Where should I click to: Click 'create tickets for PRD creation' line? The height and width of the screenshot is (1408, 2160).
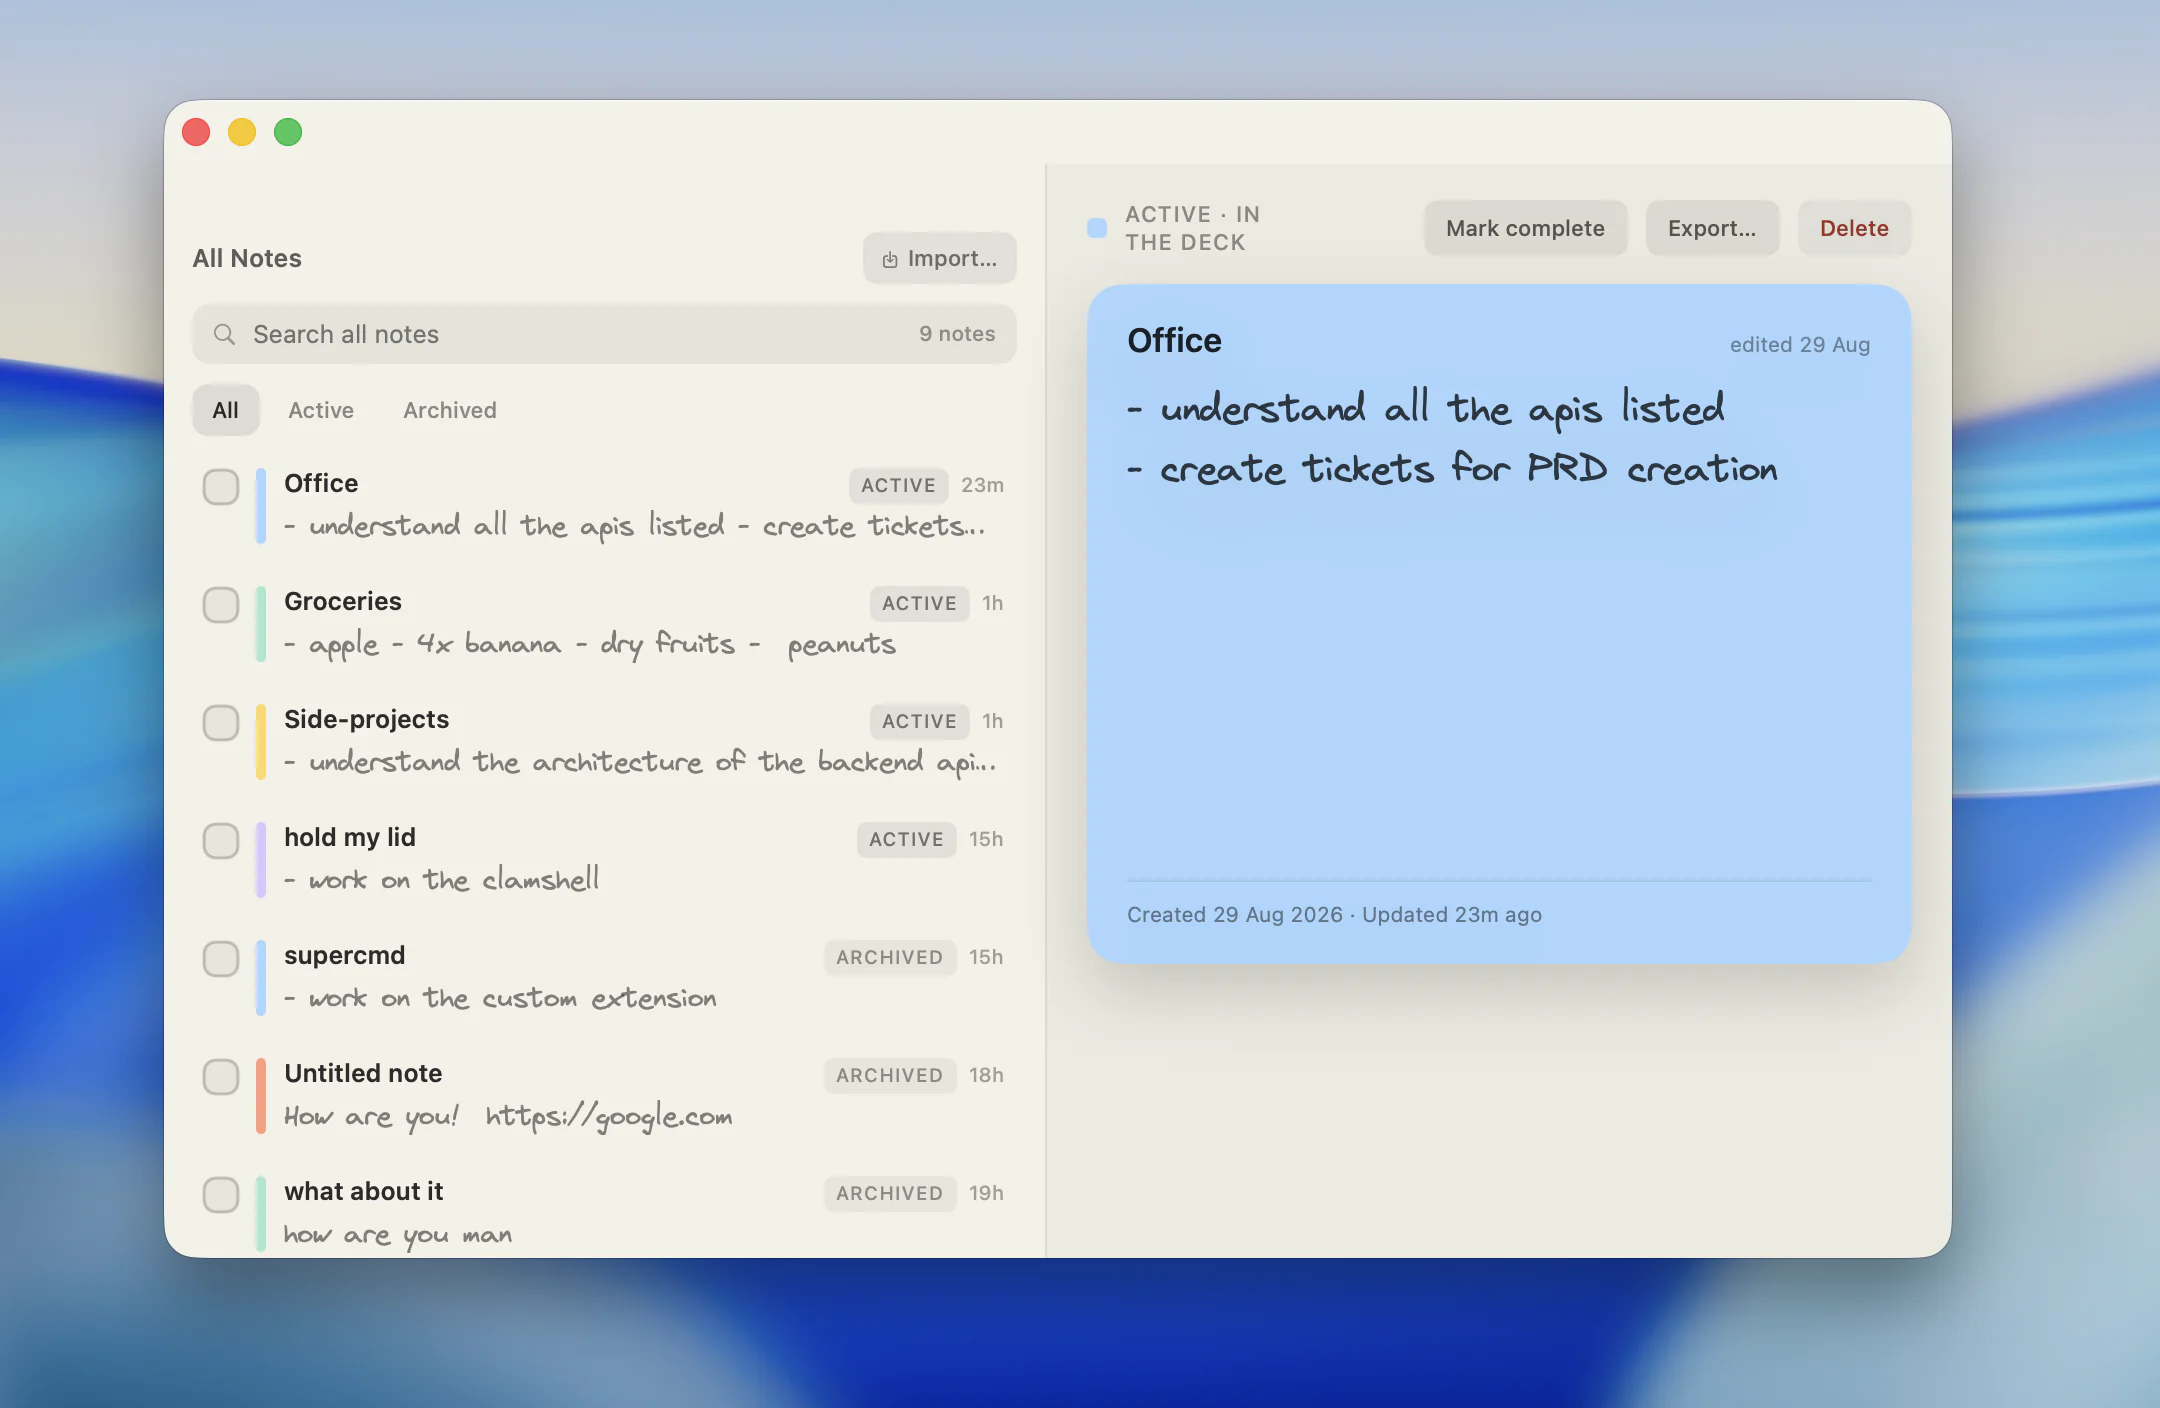tap(1452, 469)
